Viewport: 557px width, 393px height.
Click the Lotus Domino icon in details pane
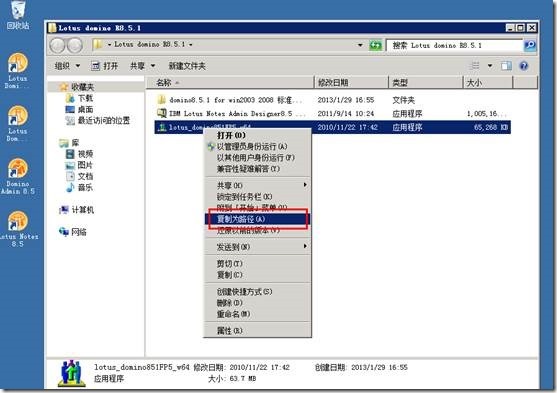[x=72, y=373]
